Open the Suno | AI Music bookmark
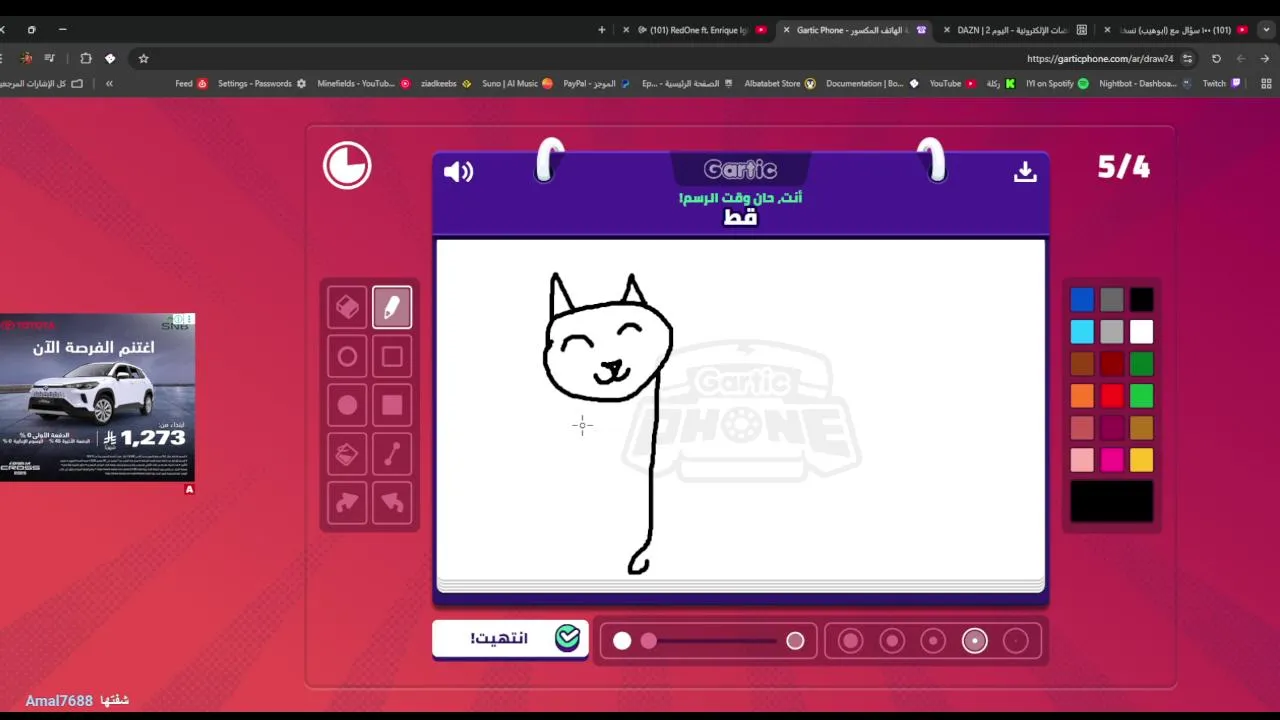This screenshot has height=720, width=1280. pyautogui.click(x=517, y=84)
